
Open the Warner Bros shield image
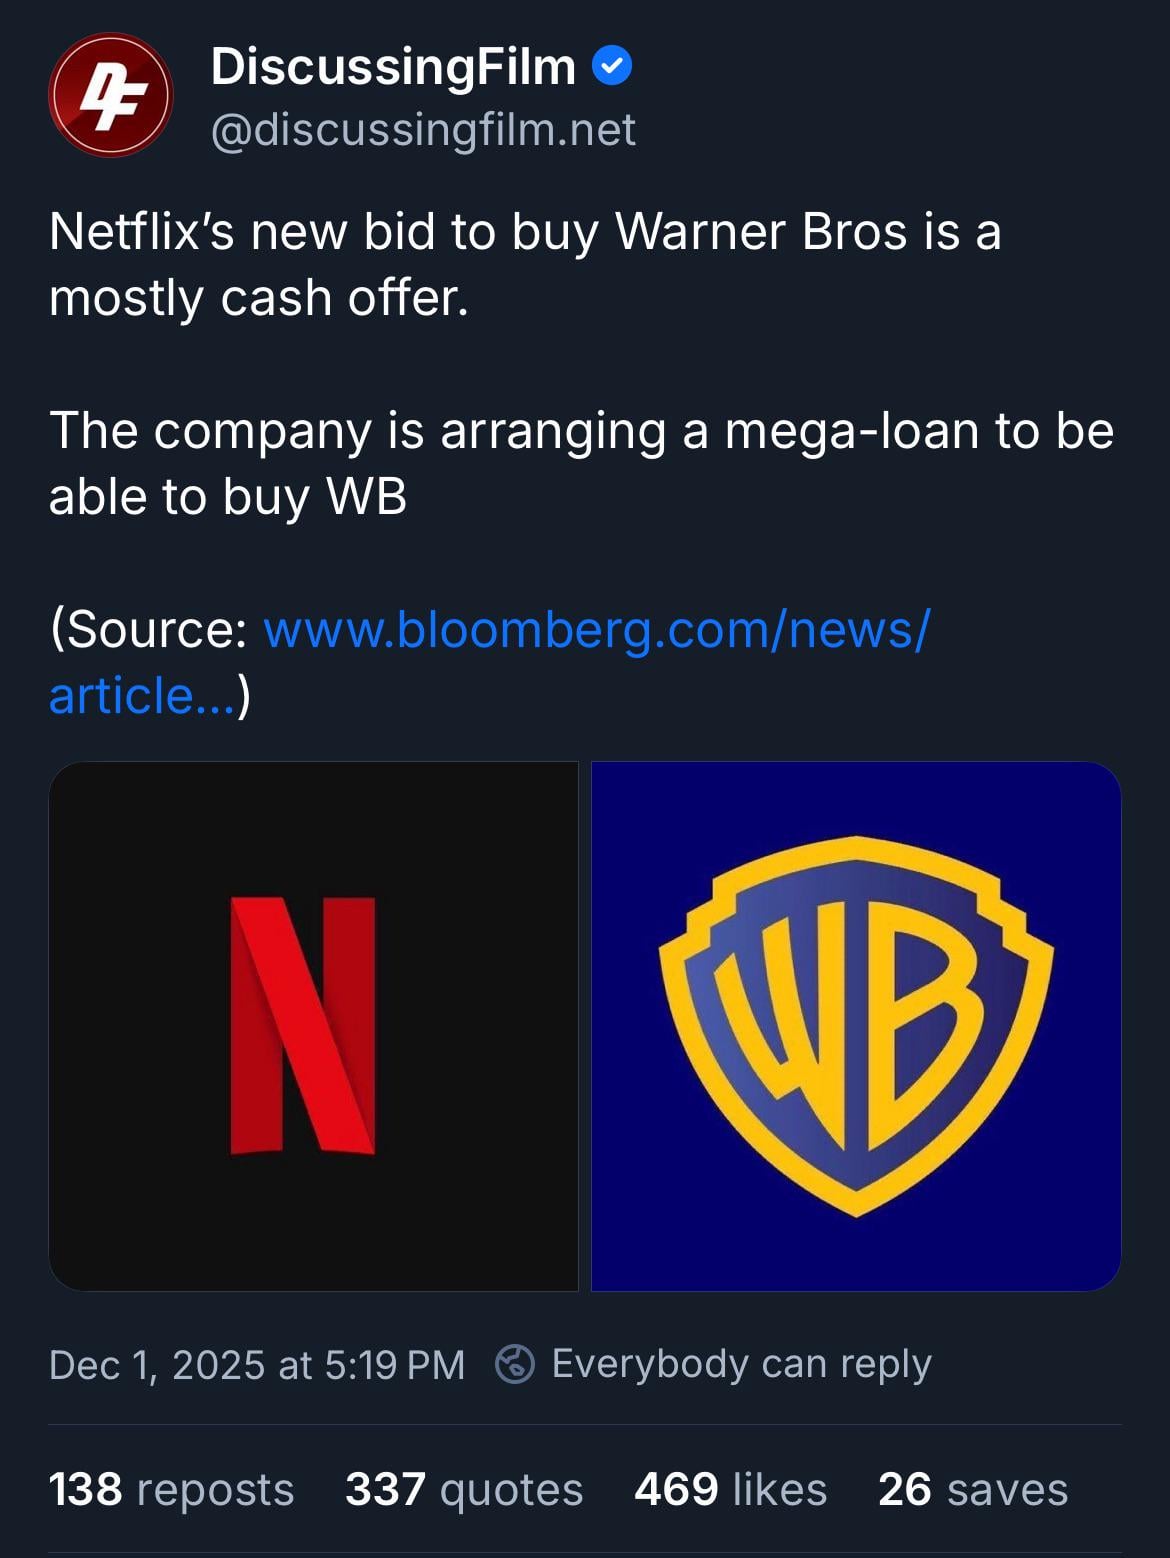(856, 1026)
